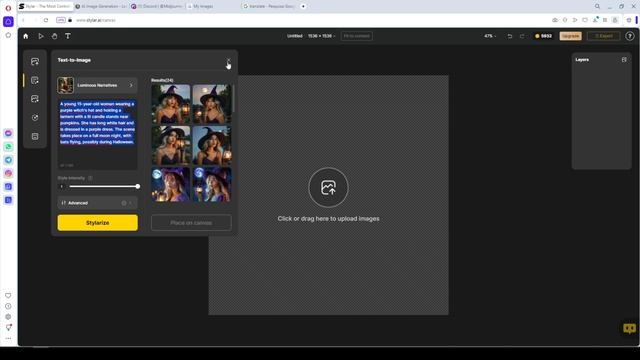
Task: Click the Untitled project name
Action: pyautogui.click(x=295, y=36)
